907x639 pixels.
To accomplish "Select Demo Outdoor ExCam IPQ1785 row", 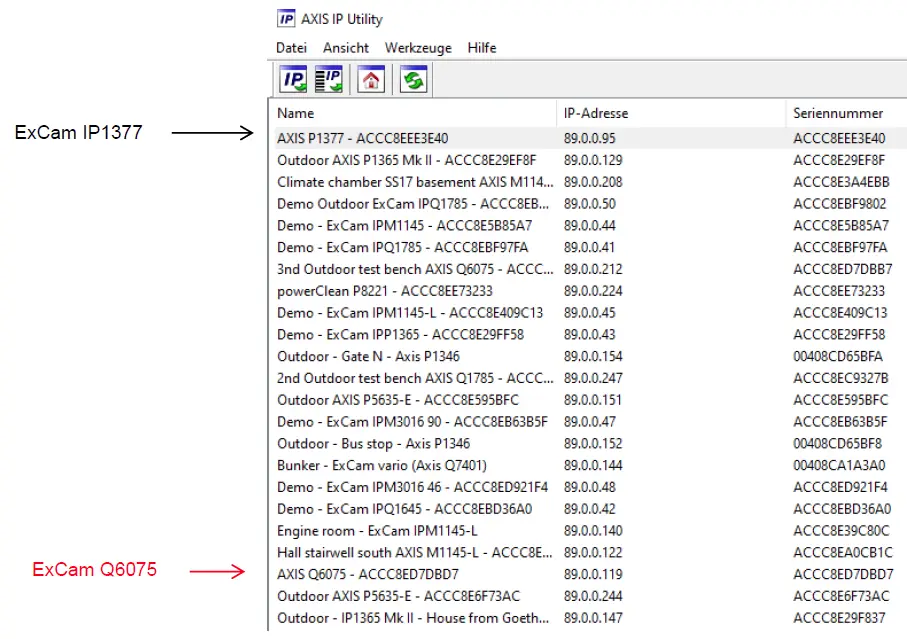I will (589, 204).
